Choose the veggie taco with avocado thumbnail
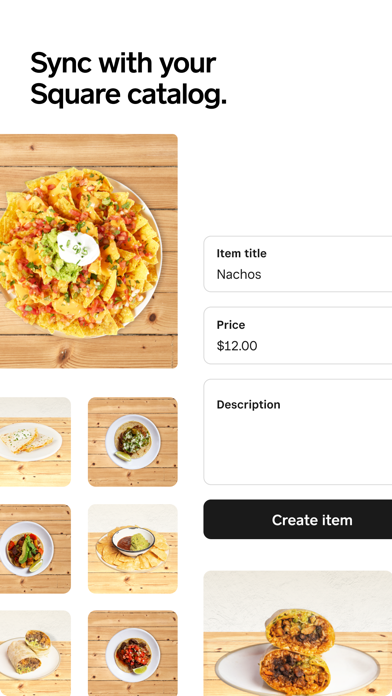 tap(35, 549)
